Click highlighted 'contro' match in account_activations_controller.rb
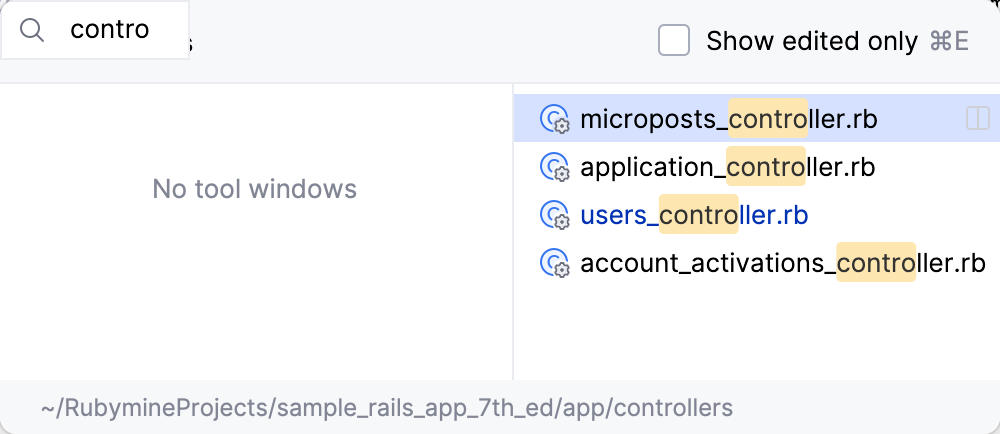 coord(875,263)
